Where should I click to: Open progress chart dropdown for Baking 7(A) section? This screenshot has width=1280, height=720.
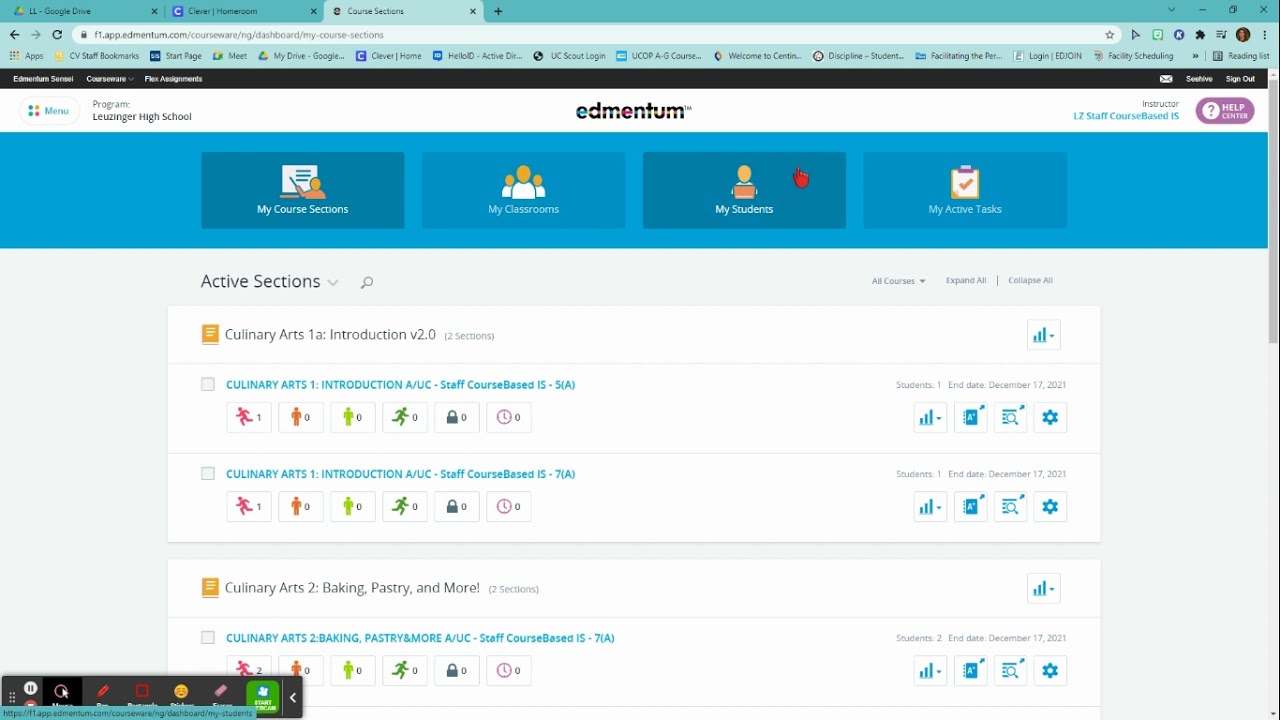click(930, 670)
